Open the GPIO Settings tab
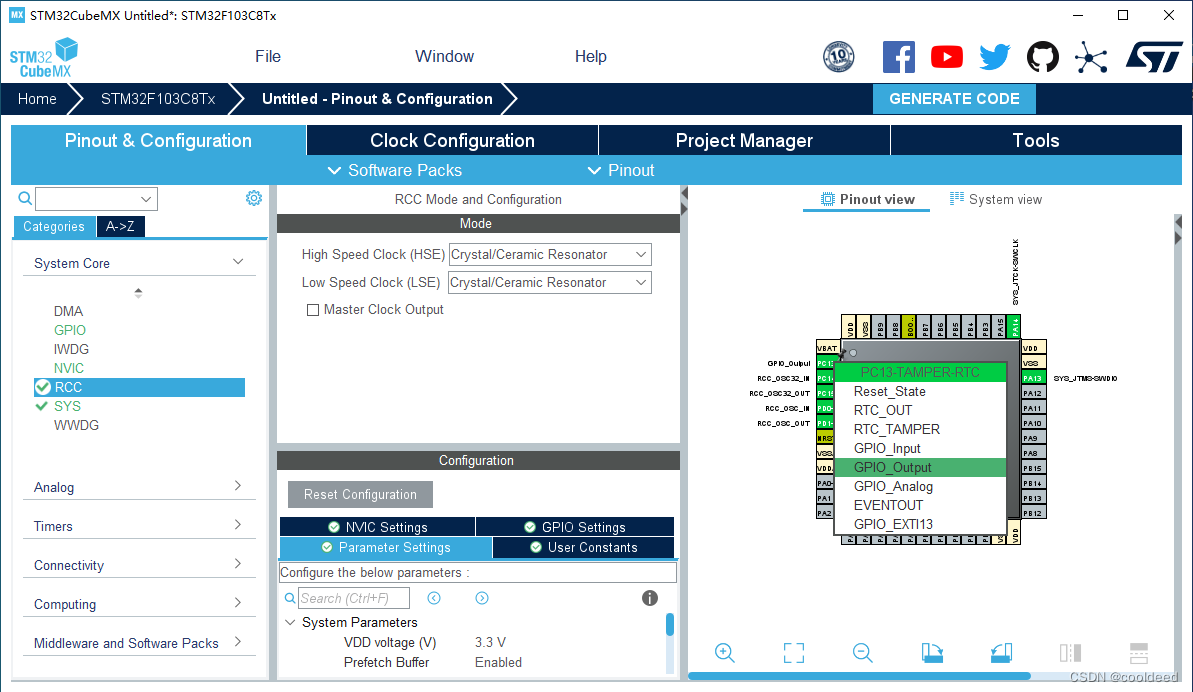 [x=575, y=527]
